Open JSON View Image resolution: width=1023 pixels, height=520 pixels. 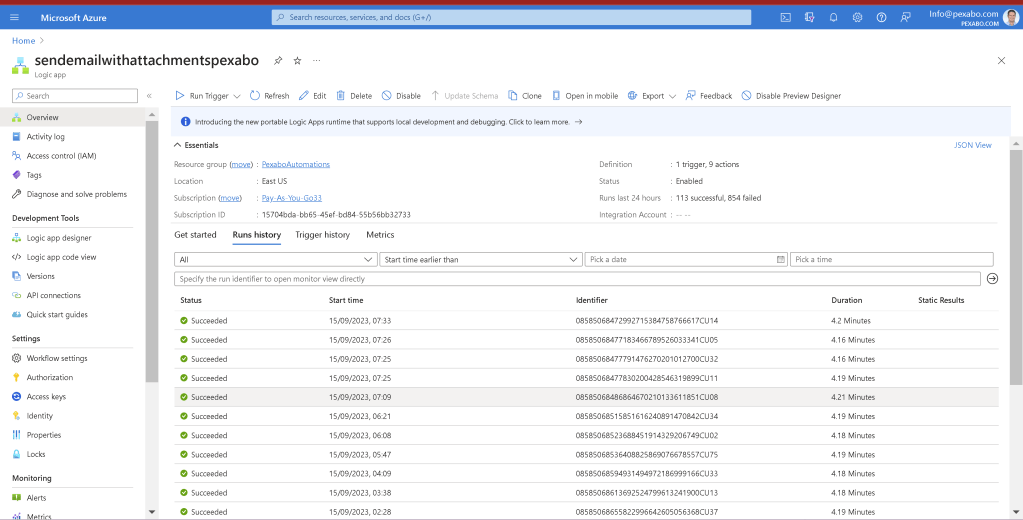[x=973, y=145]
